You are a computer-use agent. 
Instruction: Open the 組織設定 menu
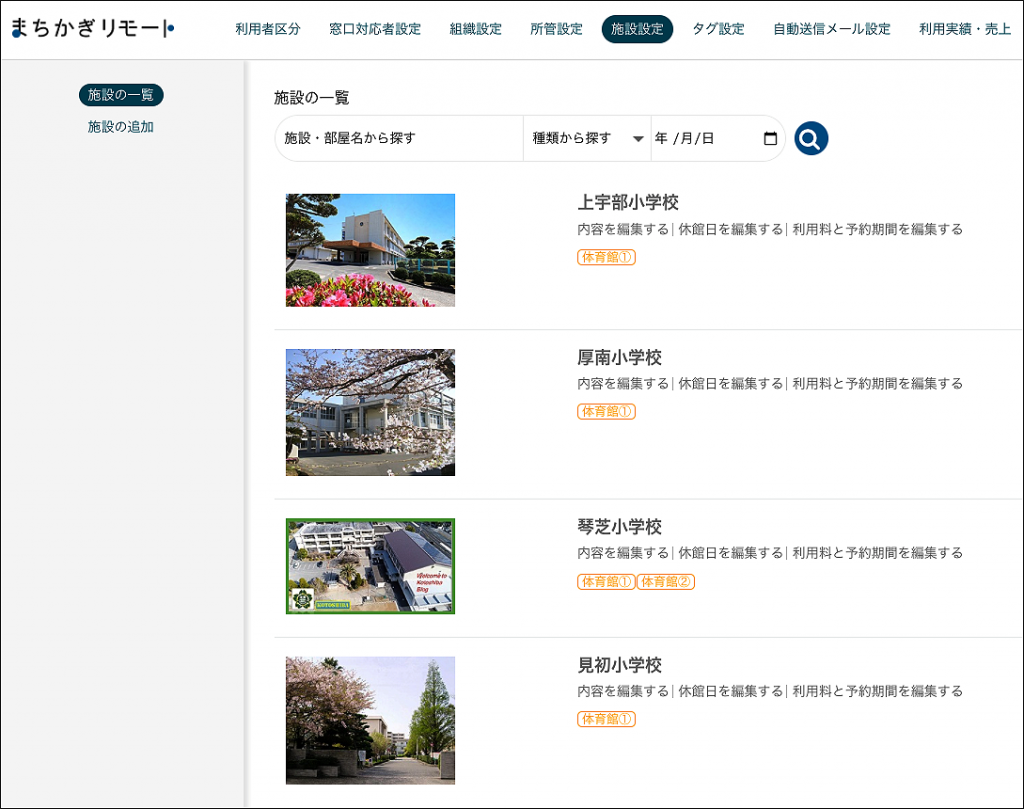coord(475,29)
